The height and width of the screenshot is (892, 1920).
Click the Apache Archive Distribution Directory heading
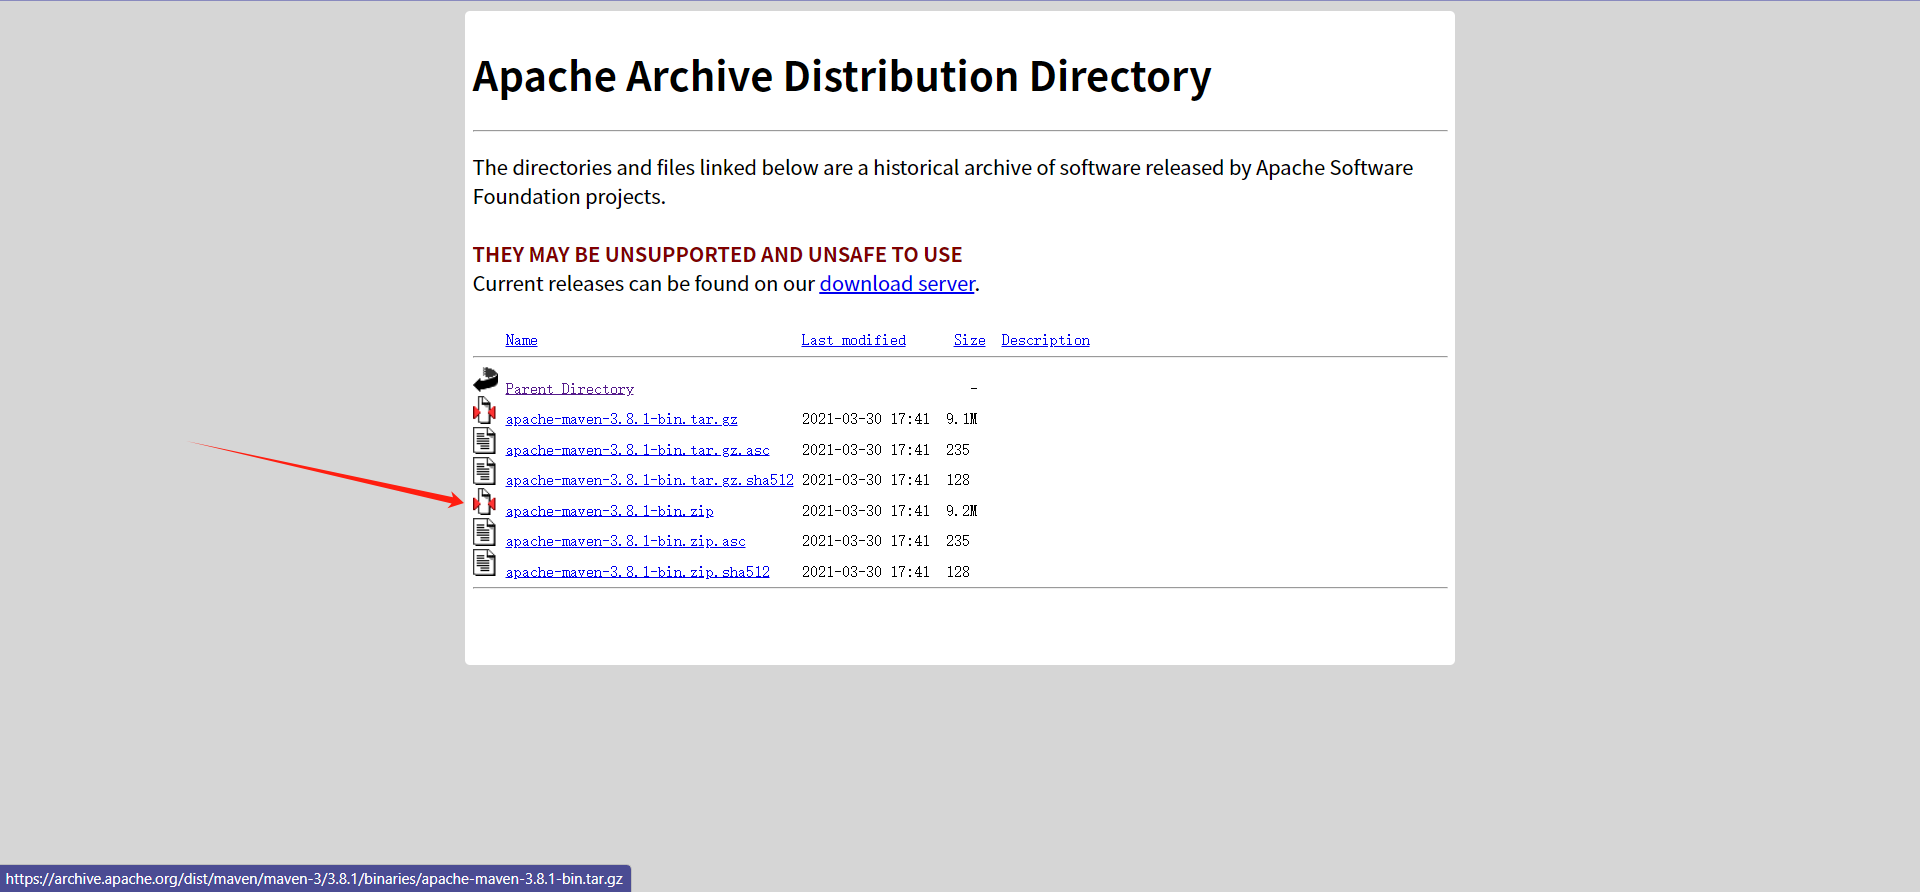841,77
